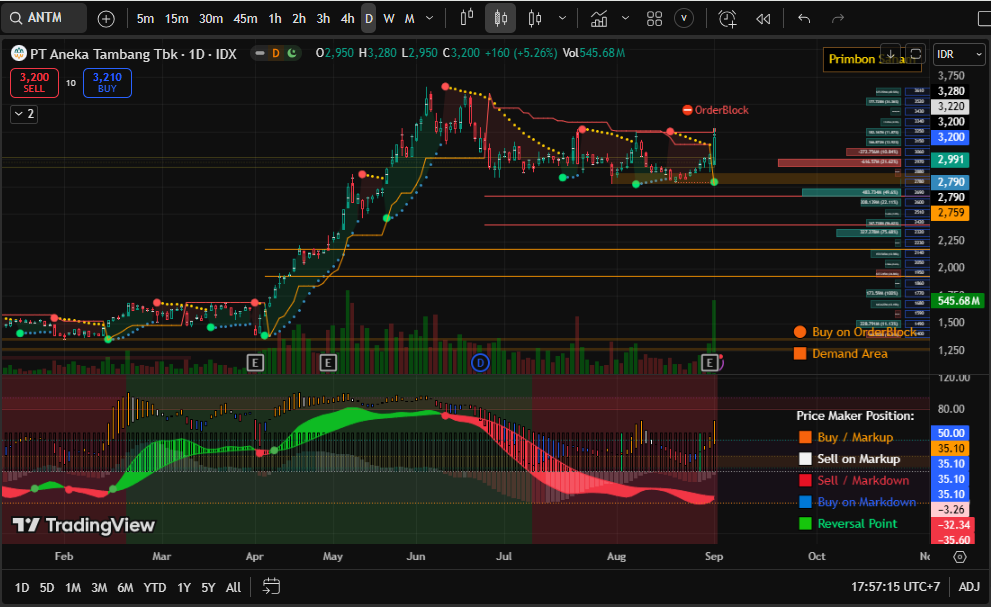Click the red Sell / Markdown swatch
Viewport: 991px width, 607px height.
point(805,480)
